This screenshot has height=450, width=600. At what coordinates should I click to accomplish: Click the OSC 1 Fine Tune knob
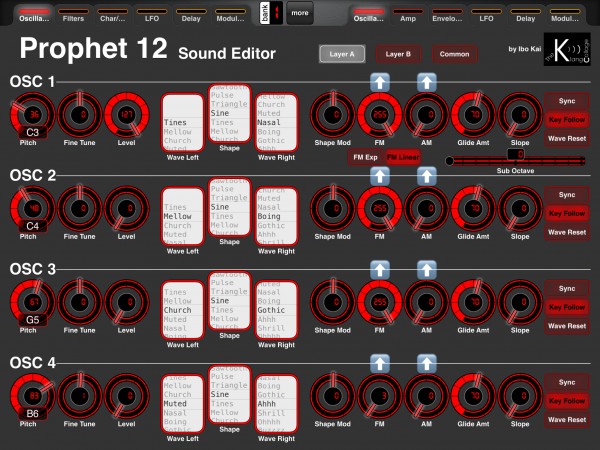80,114
